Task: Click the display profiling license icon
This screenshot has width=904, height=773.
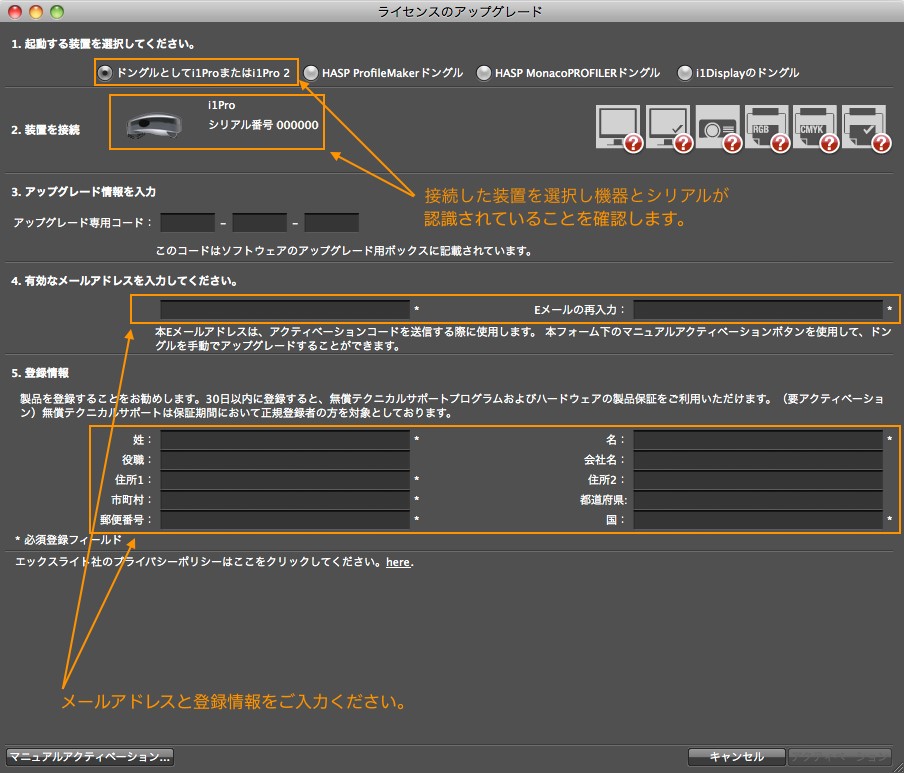Action: [x=617, y=127]
